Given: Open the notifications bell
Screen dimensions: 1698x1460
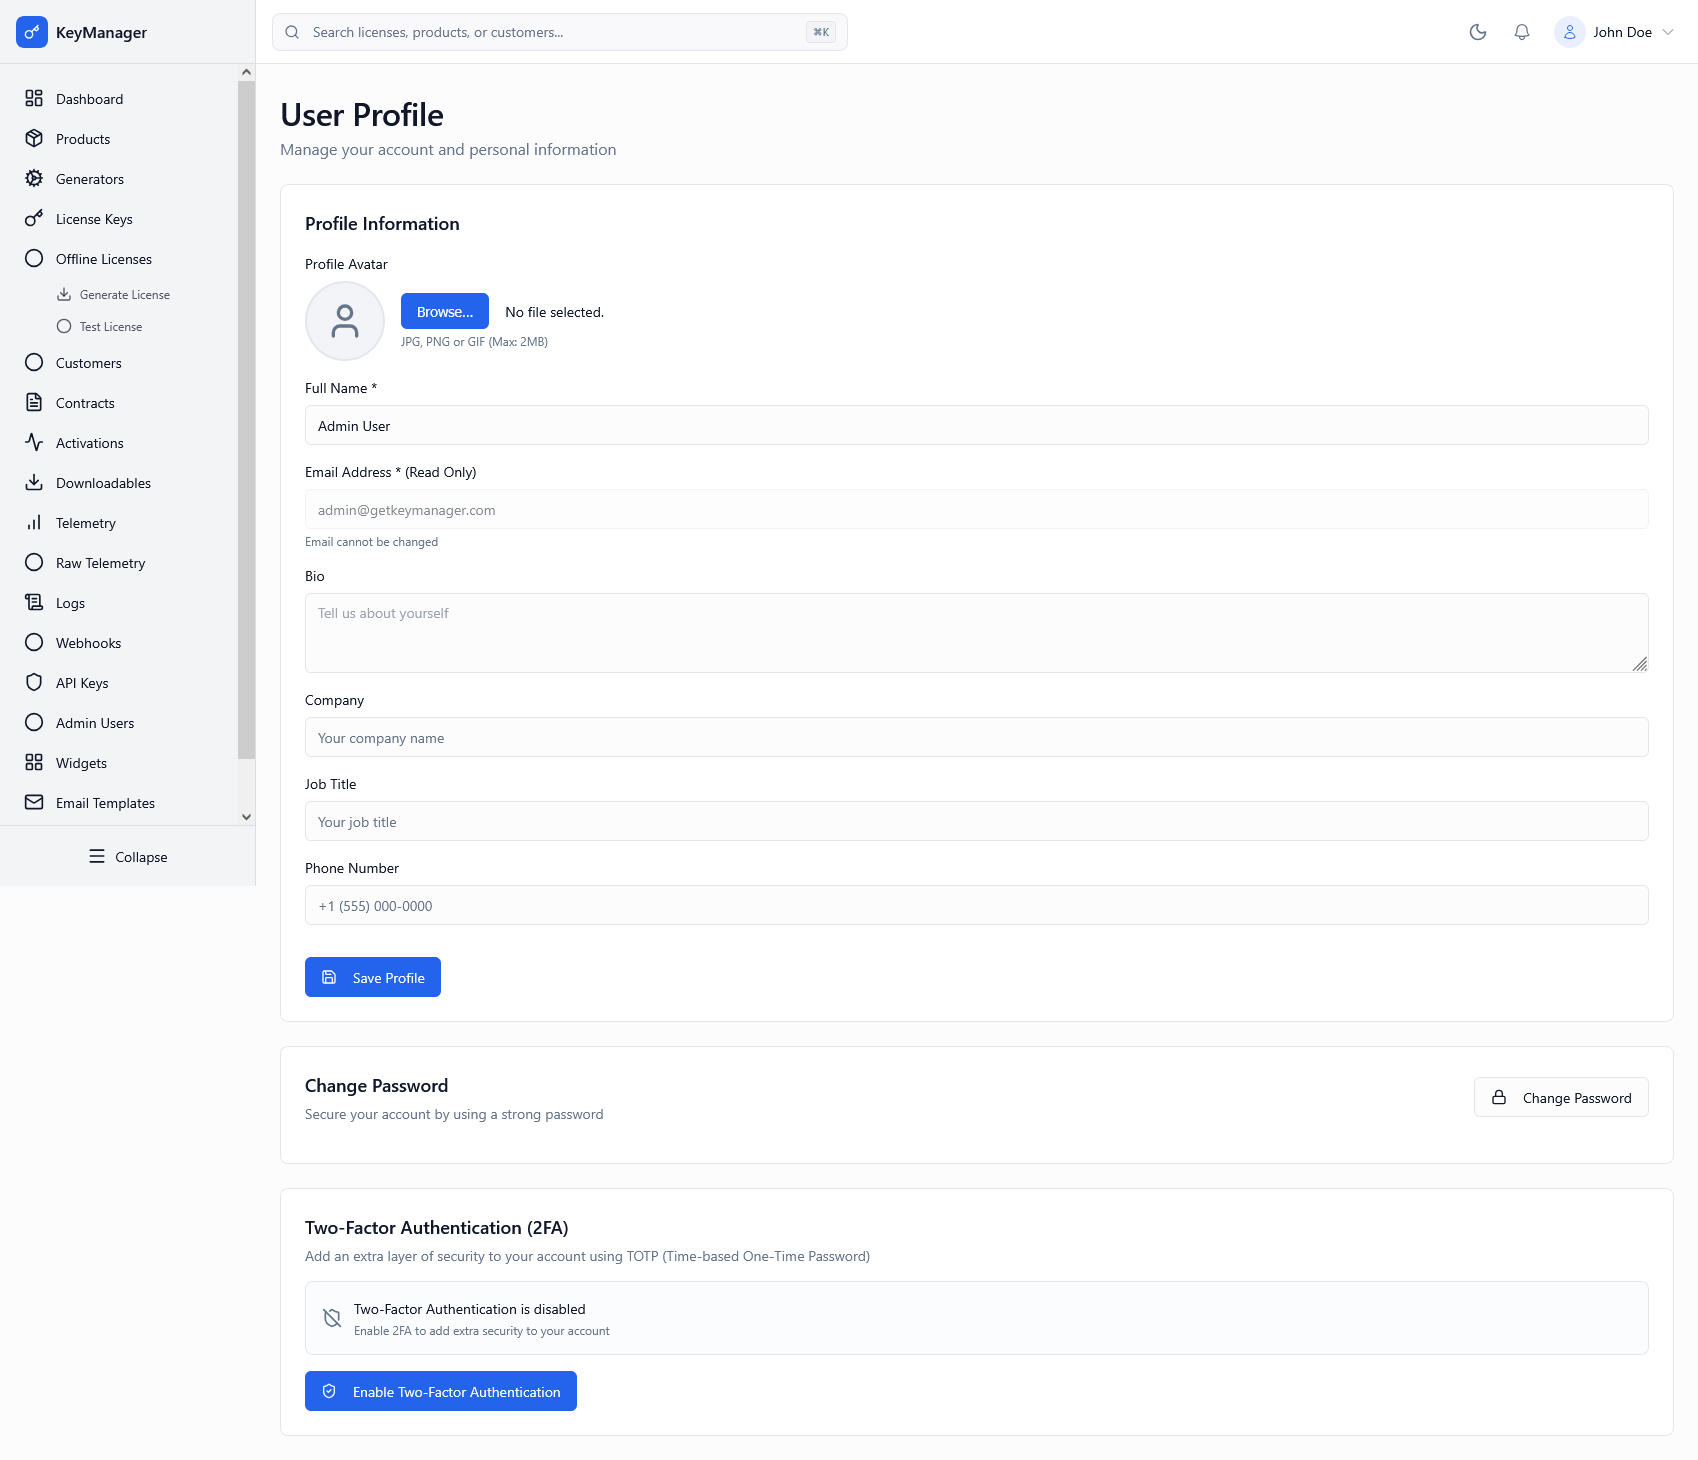Looking at the screenshot, I should tap(1521, 32).
